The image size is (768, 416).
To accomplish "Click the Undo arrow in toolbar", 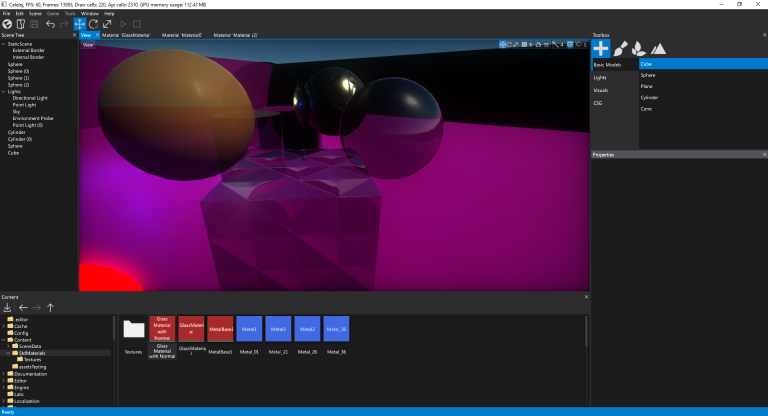I will (50, 23).
